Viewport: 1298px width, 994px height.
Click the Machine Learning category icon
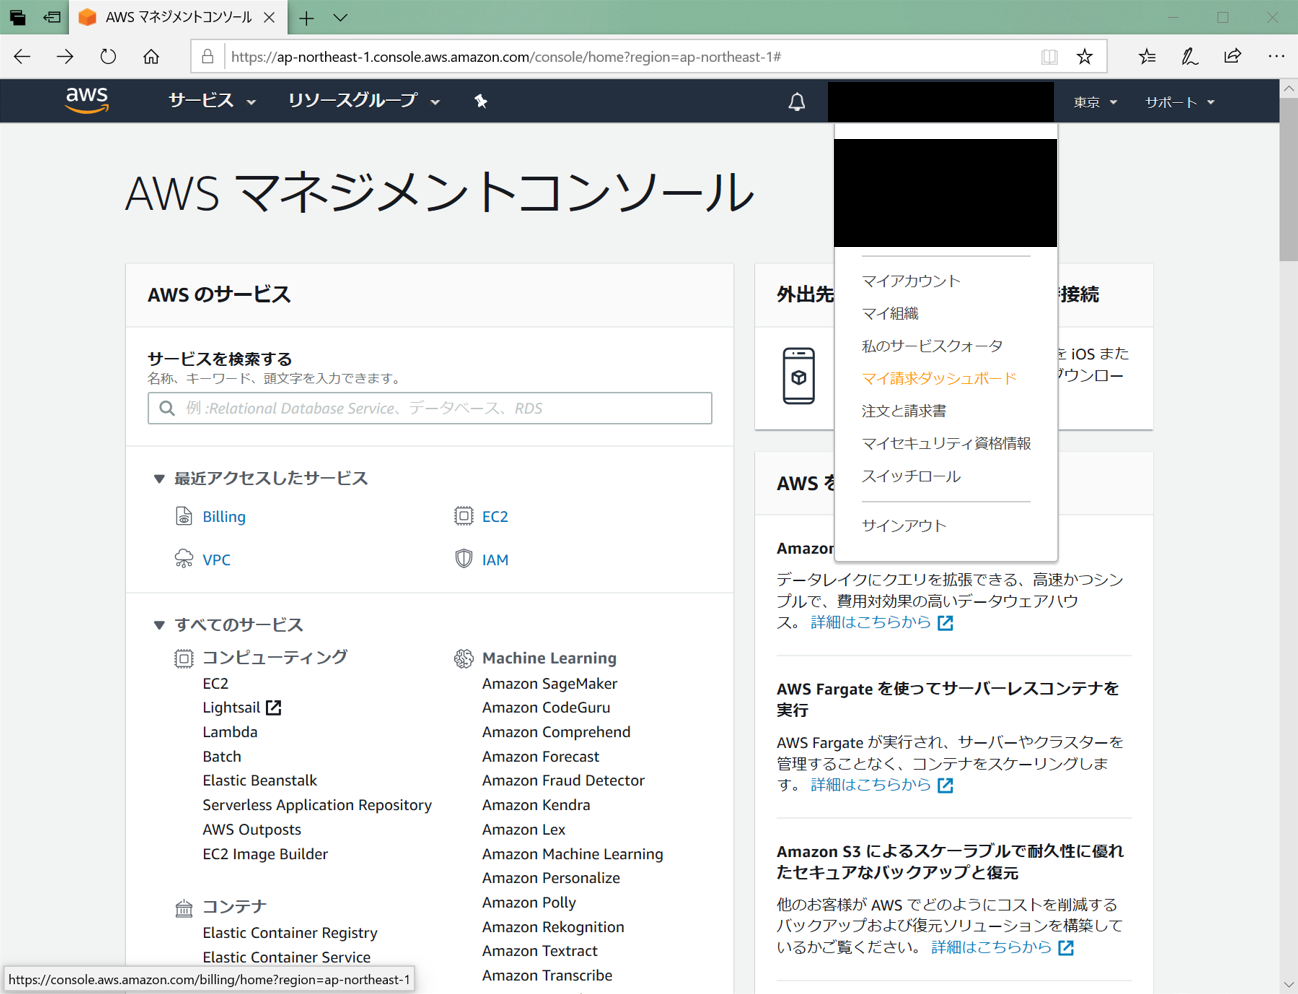point(464,658)
